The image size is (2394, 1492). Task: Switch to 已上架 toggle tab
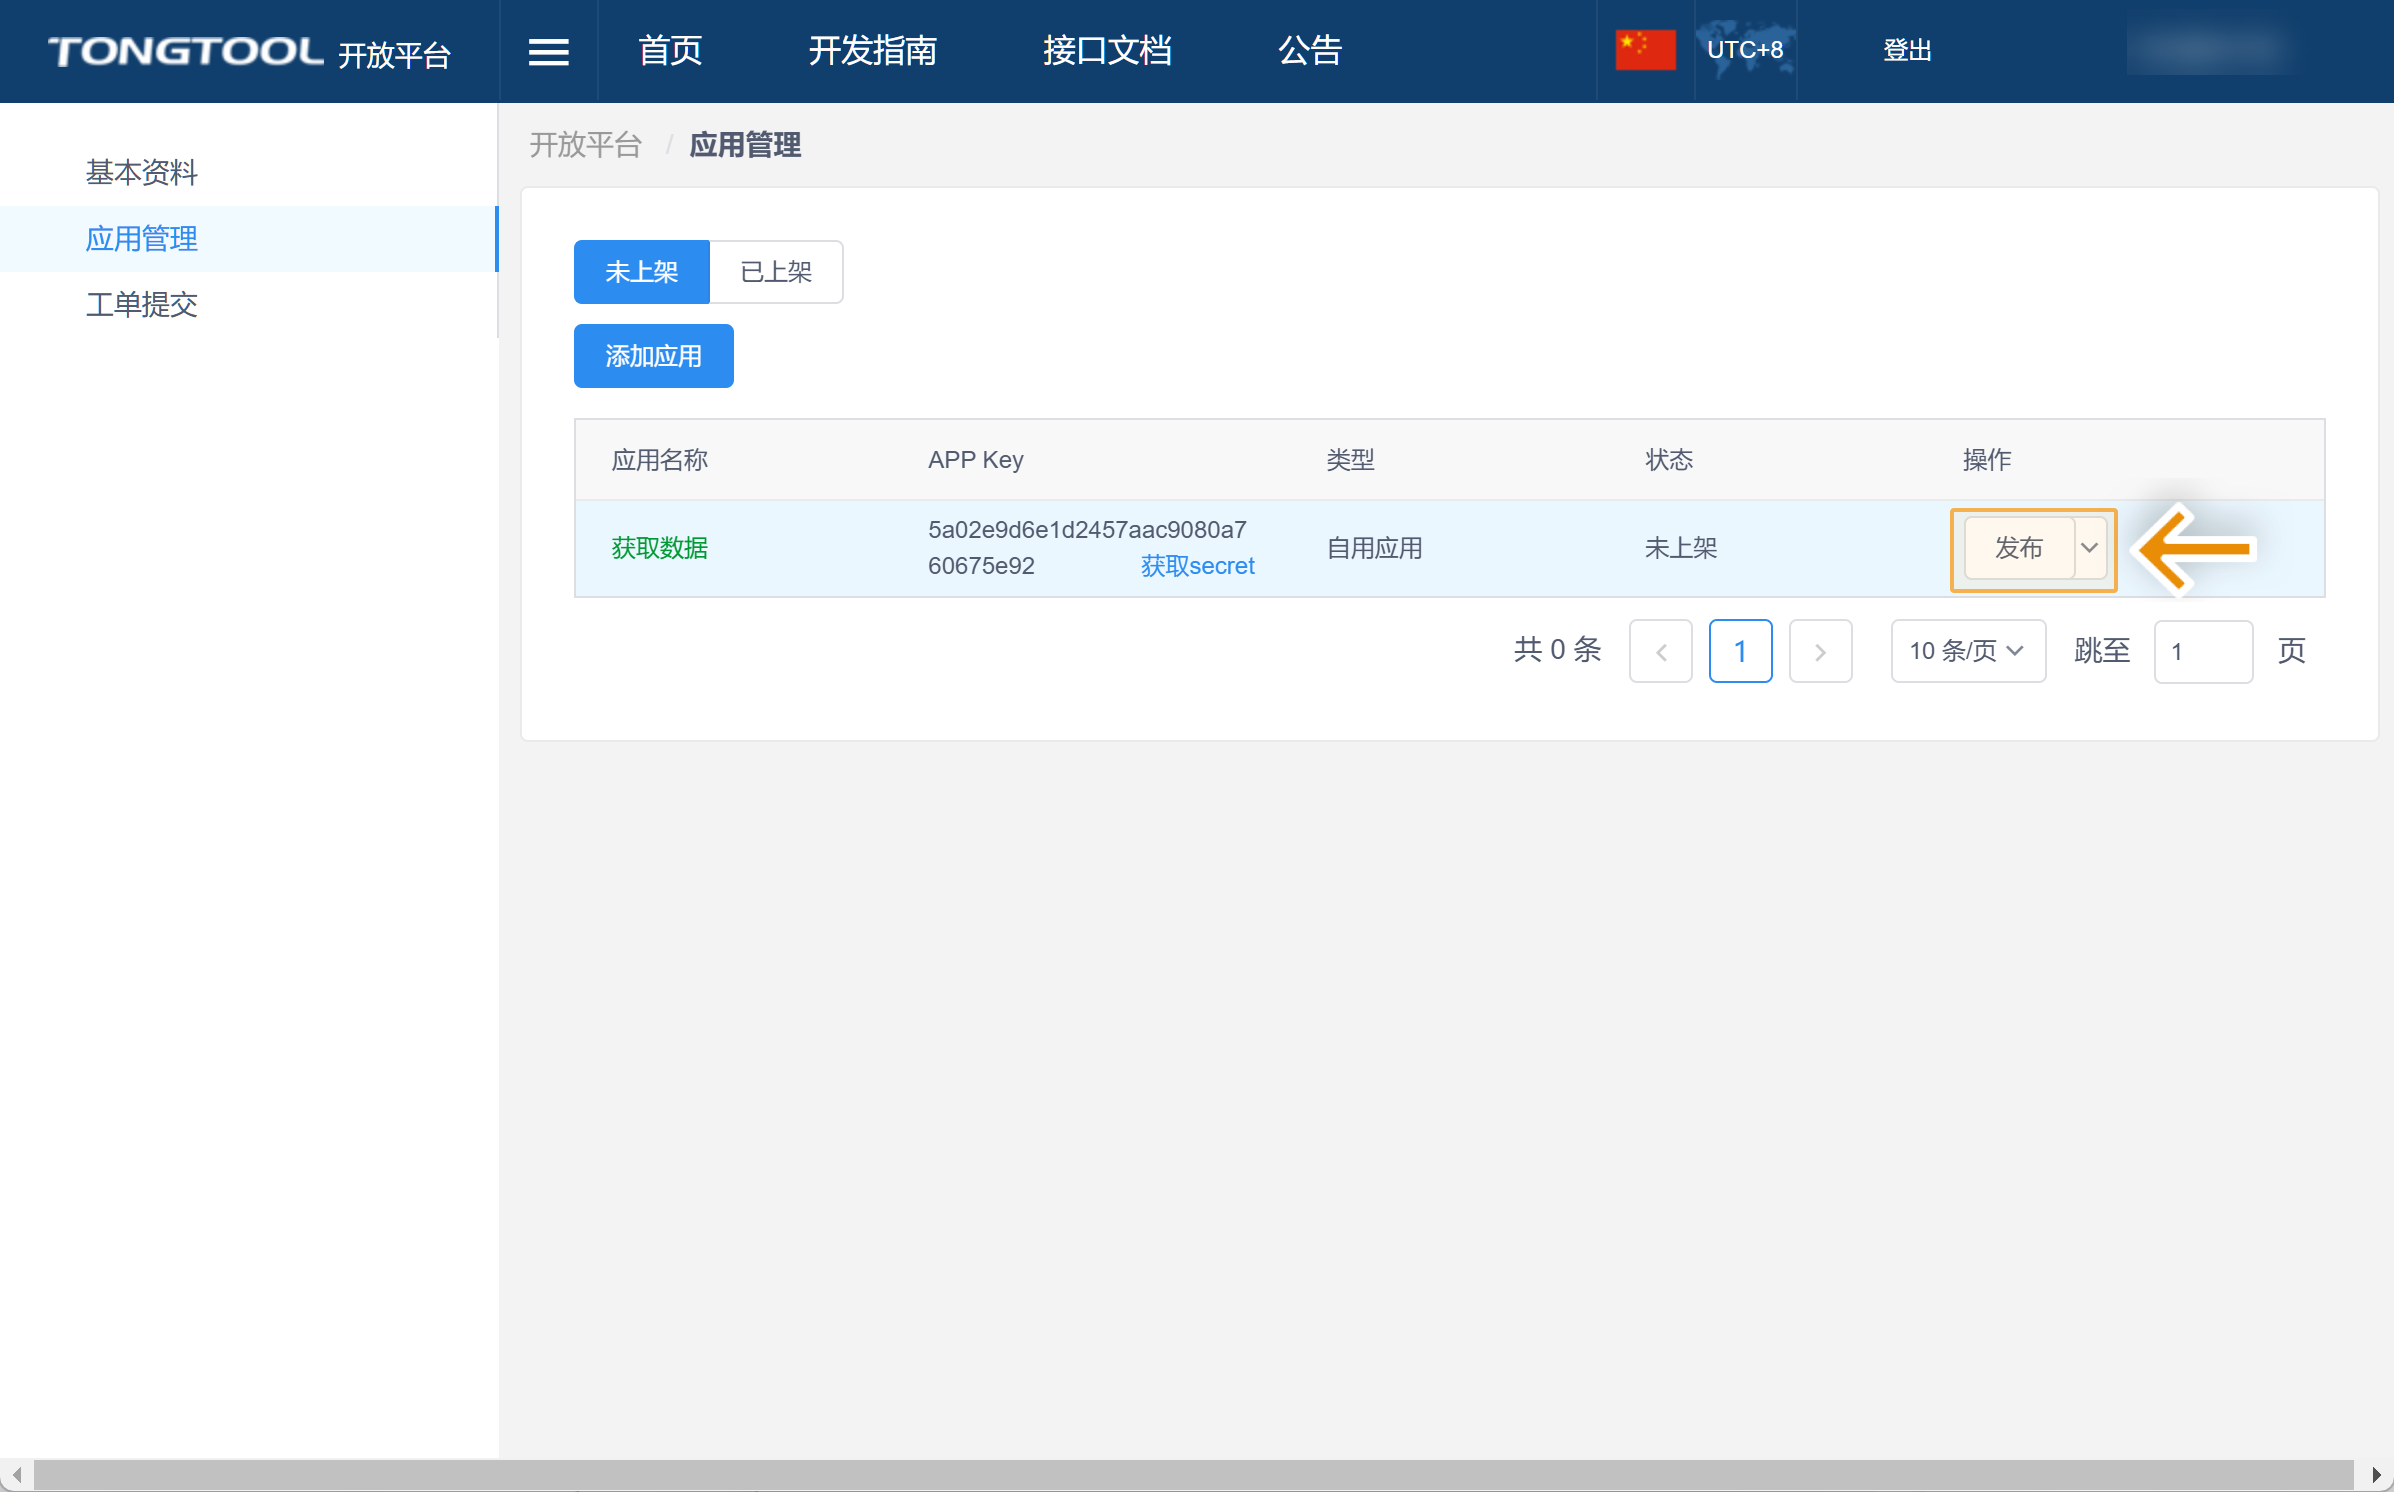coord(776,272)
